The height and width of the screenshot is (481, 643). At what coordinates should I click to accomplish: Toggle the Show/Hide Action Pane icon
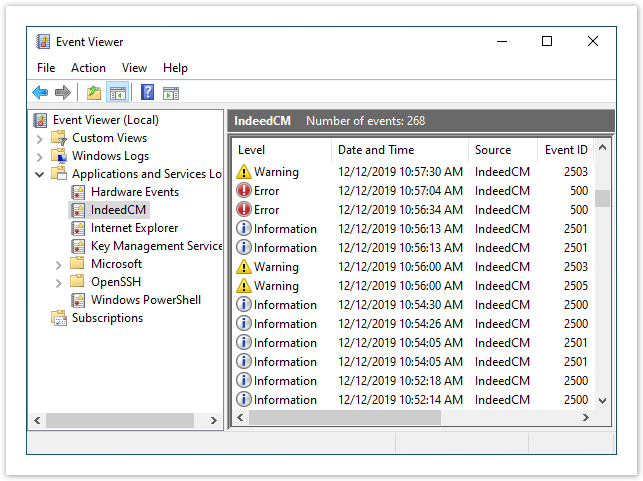(171, 93)
